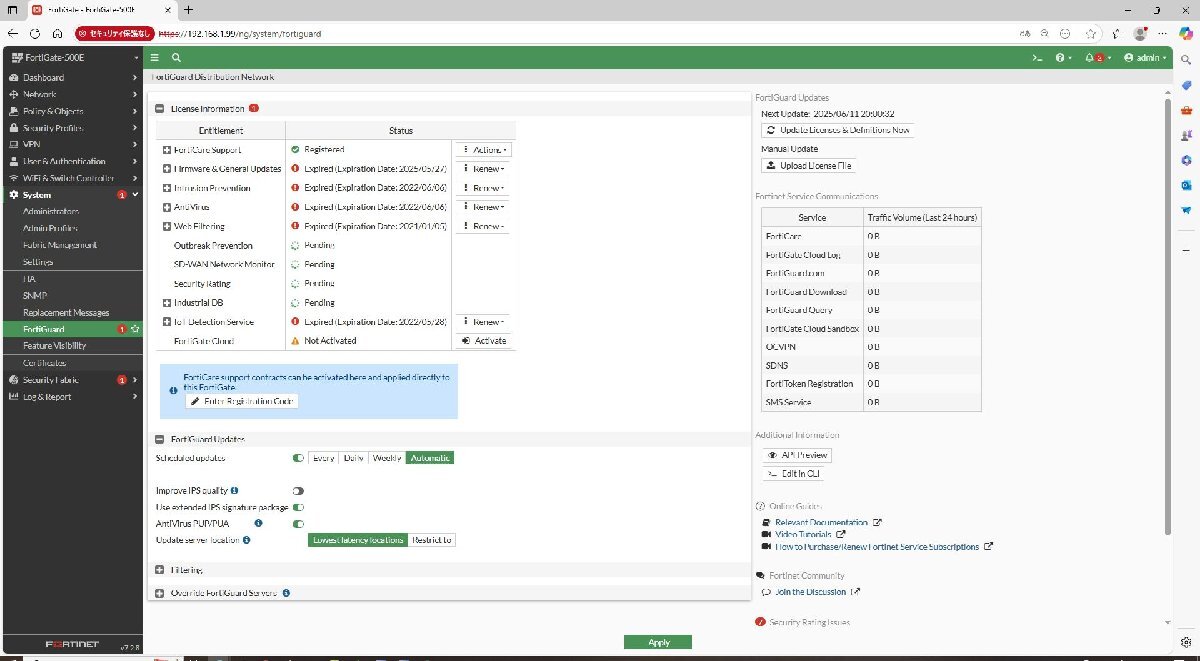Expand Industrial DB row
The width and height of the screenshot is (1200, 661).
point(167,303)
